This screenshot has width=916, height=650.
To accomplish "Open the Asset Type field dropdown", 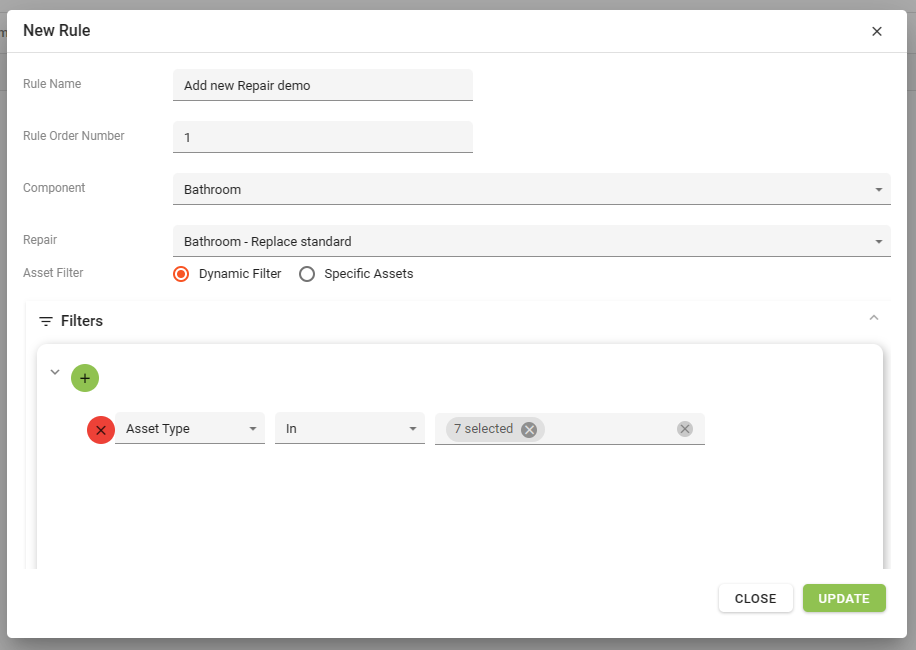I will click(x=190, y=429).
